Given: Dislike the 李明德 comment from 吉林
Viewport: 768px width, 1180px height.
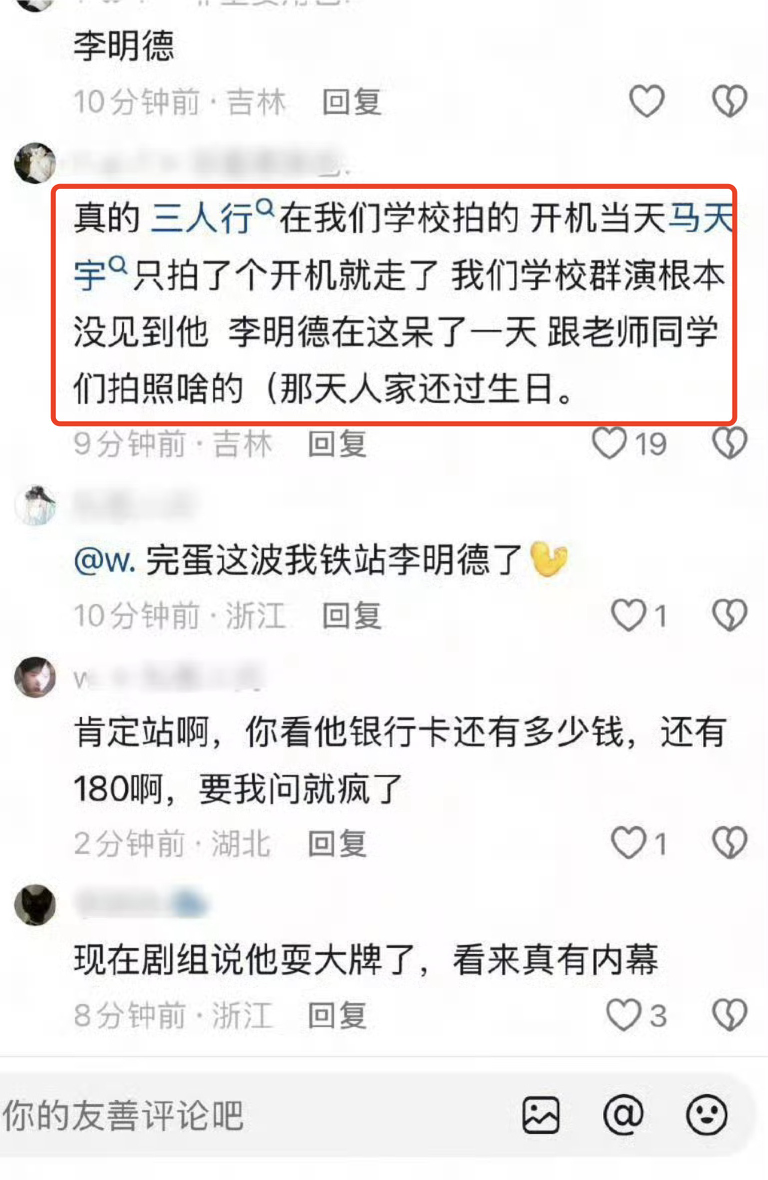Looking at the screenshot, I should (729, 101).
